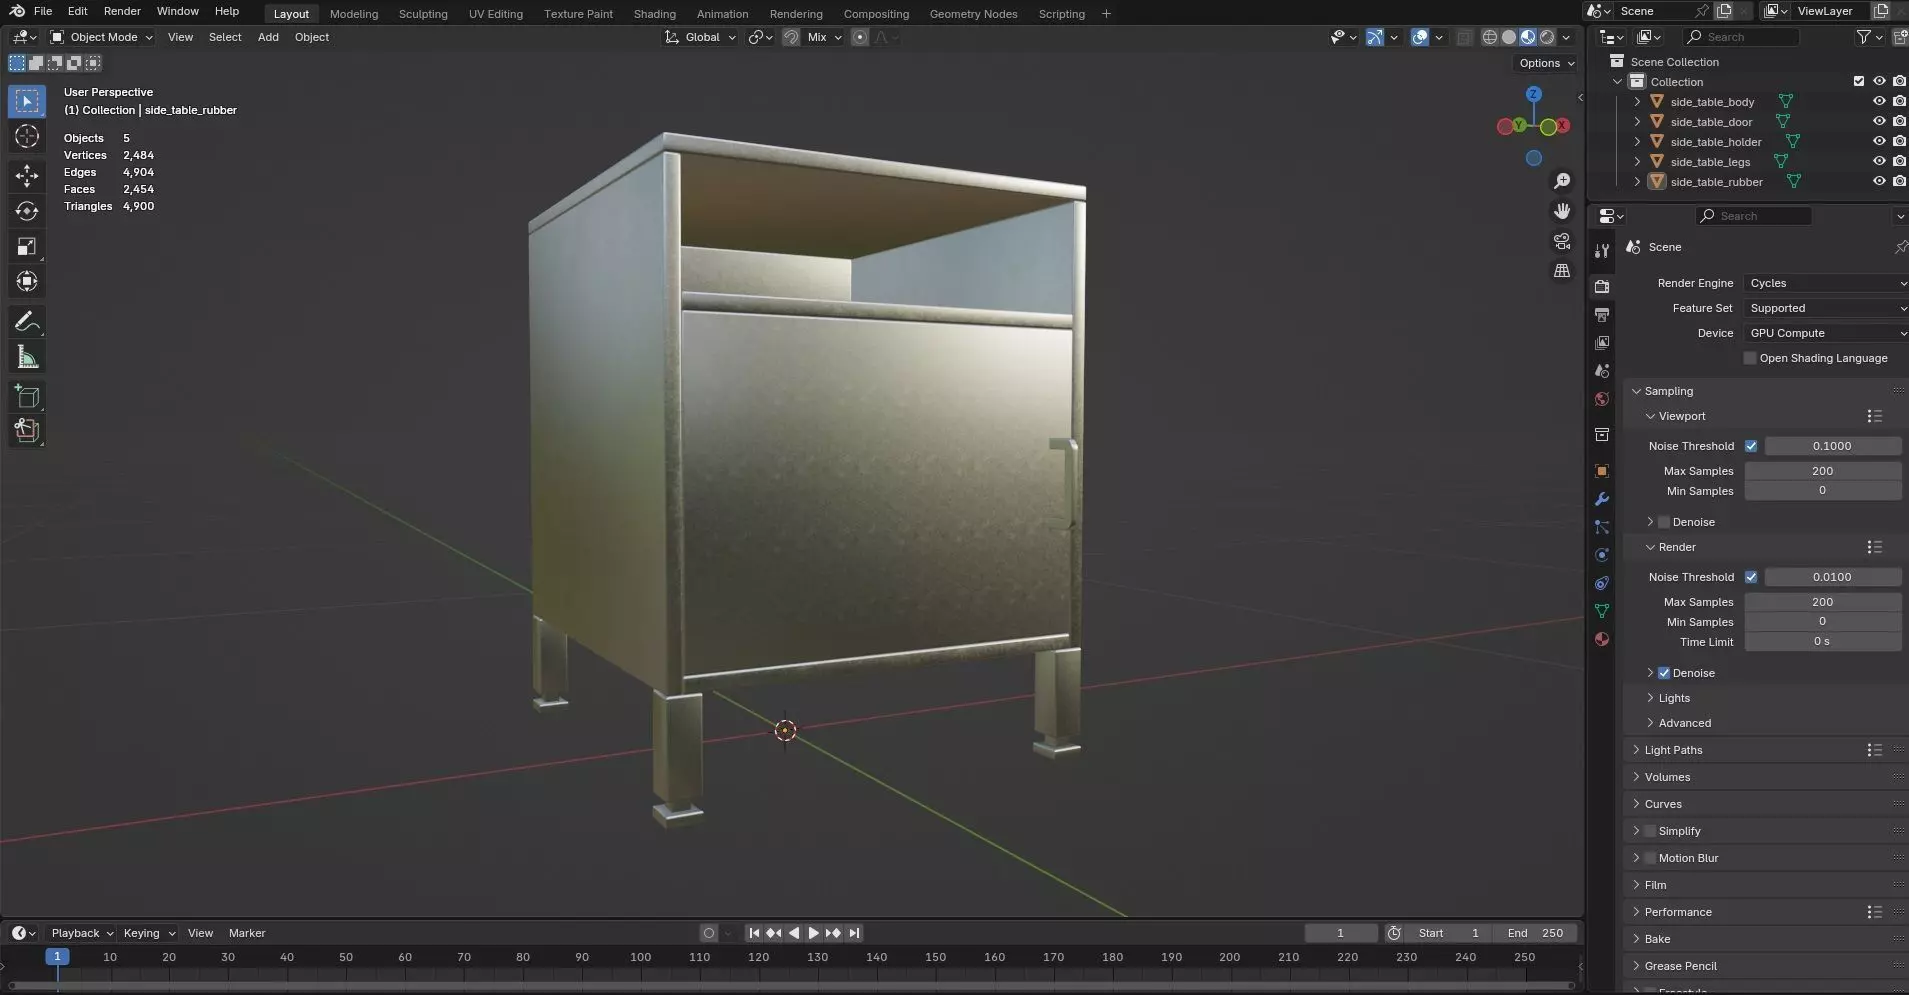Switch to Solid viewport shading
Screen dimensions: 1909x995
point(1508,37)
